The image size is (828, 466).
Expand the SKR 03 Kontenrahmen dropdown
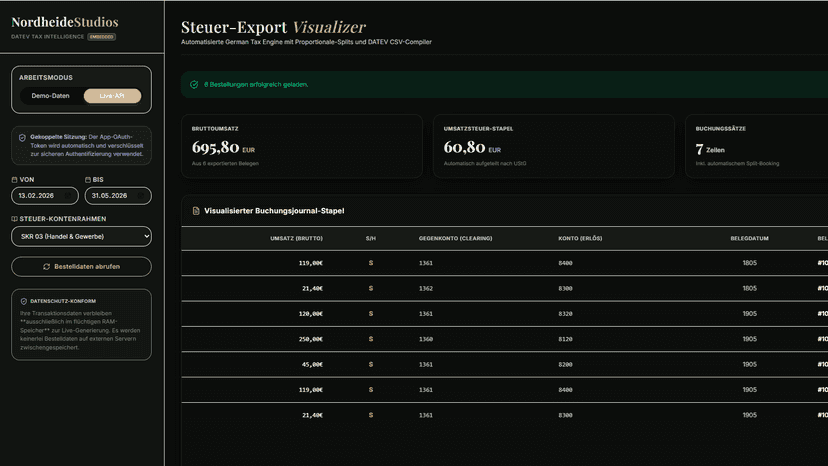pyautogui.click(x=81, y=236)
